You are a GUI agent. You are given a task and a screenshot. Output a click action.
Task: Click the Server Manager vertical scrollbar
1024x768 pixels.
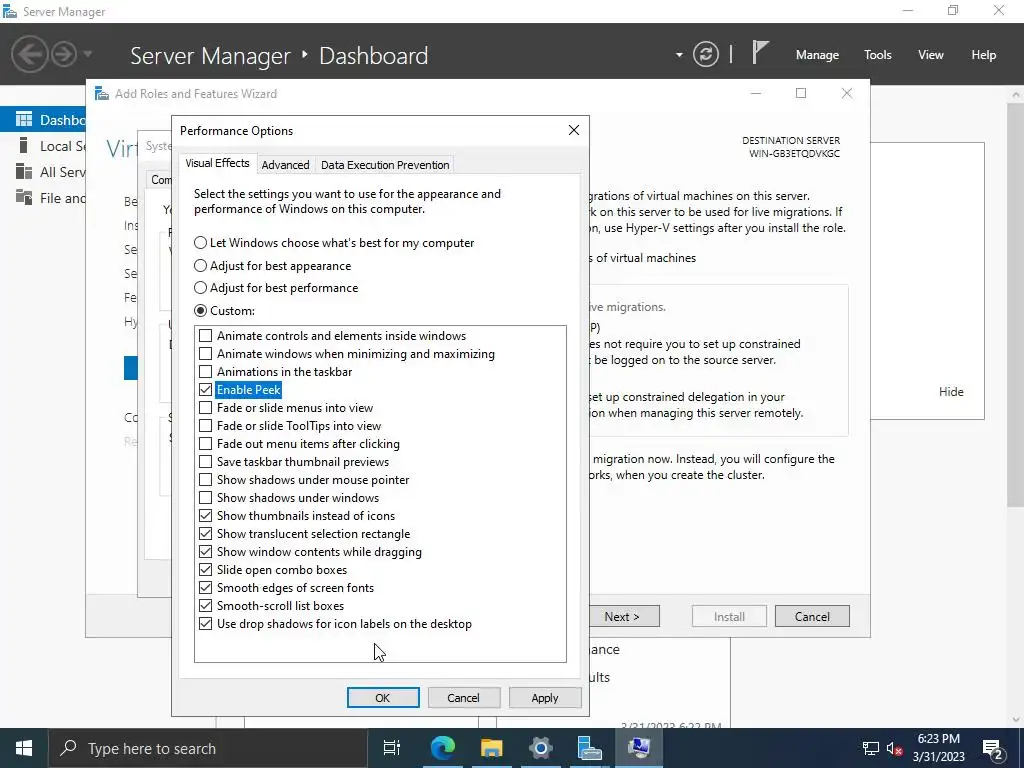[x=1016, y=304]
